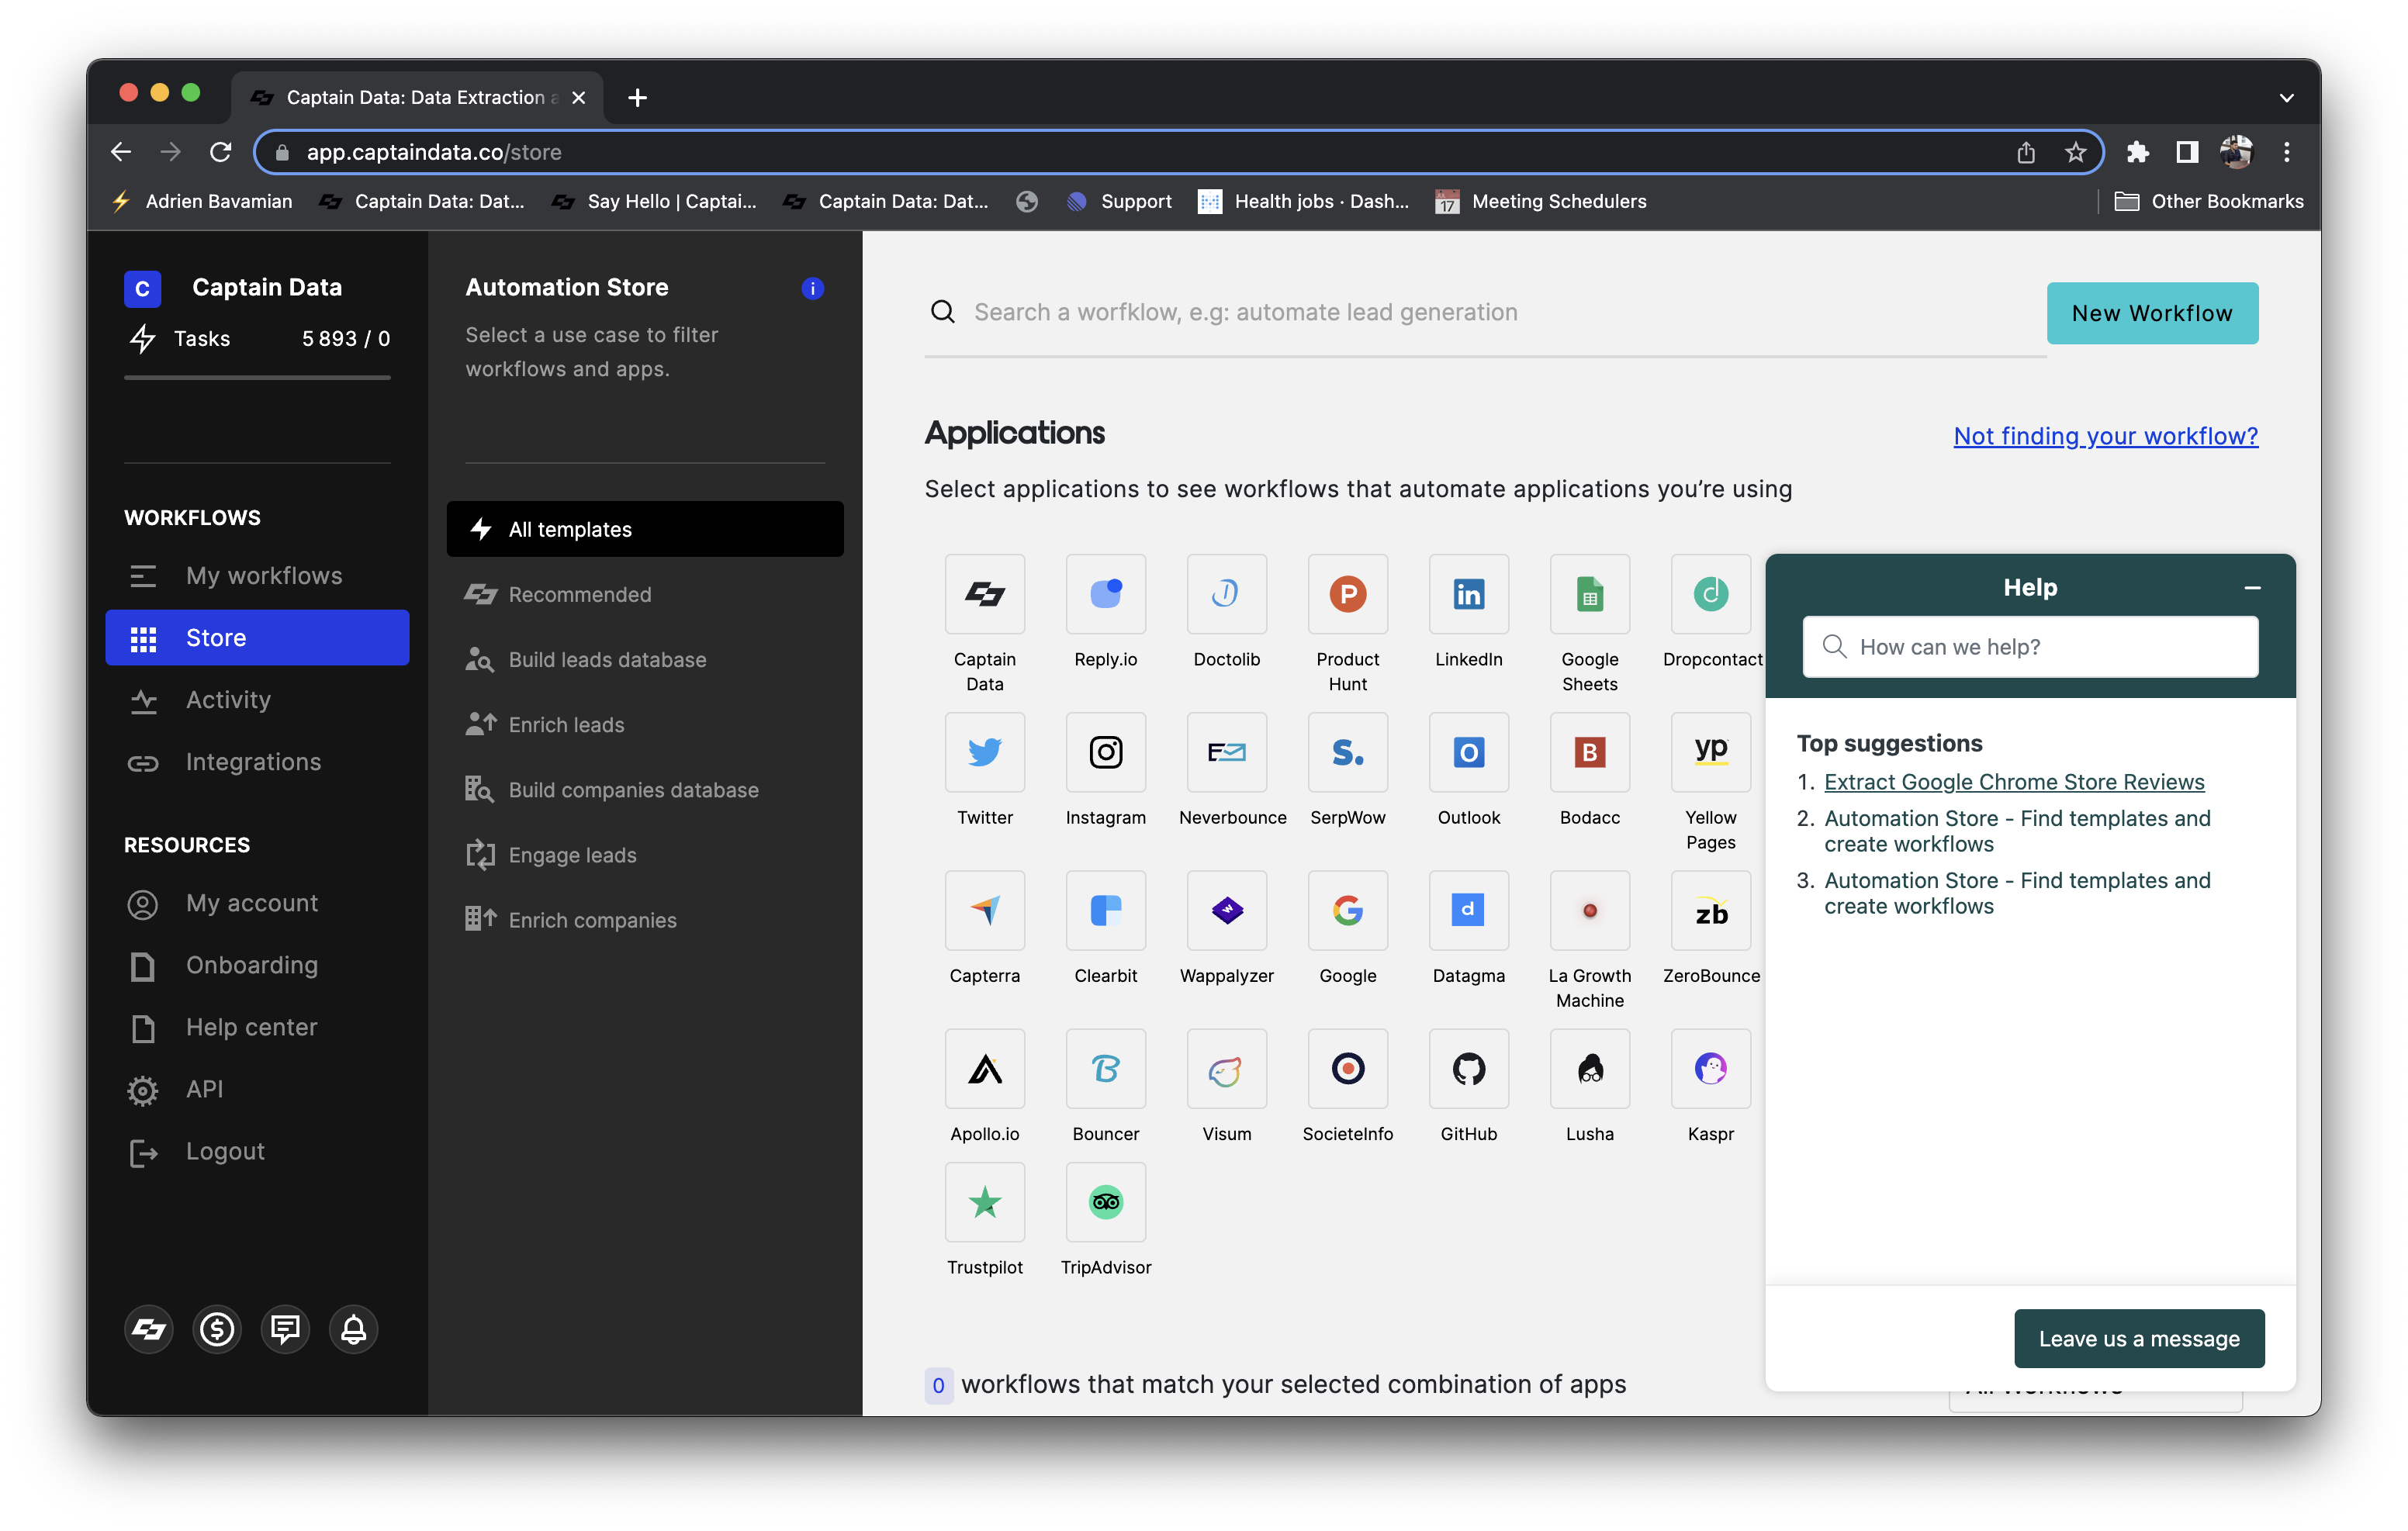Image resolution: width=2408 pixels, height=1531 pixels.
Task: Select the Visum app icon
Action: tap(1226, 1069)
